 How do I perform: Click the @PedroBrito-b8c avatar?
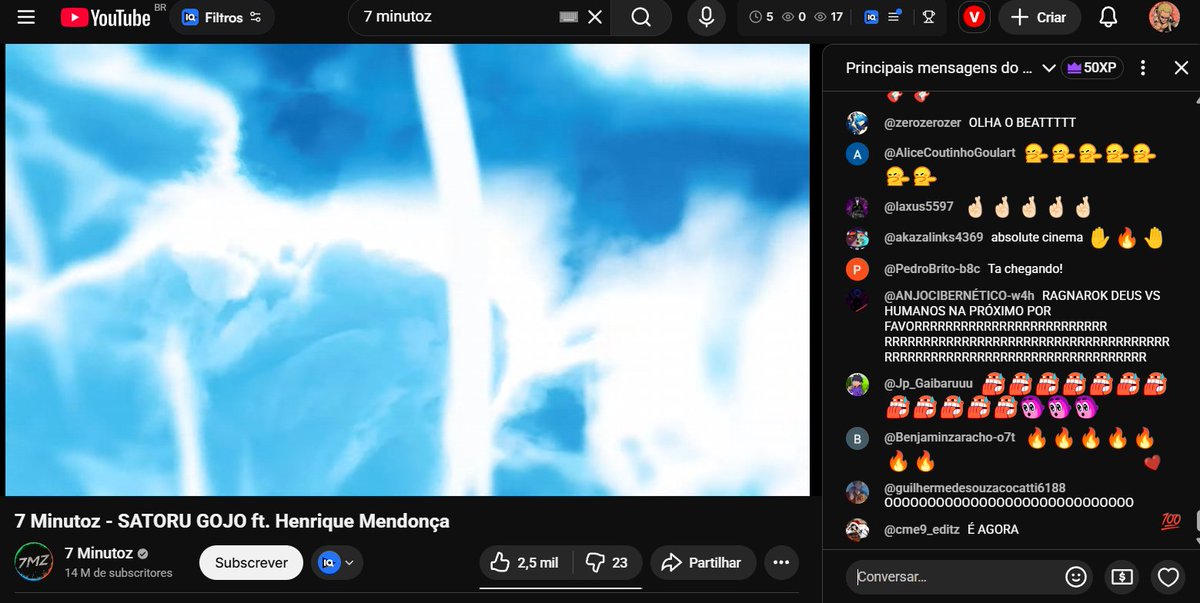[857, 269]
